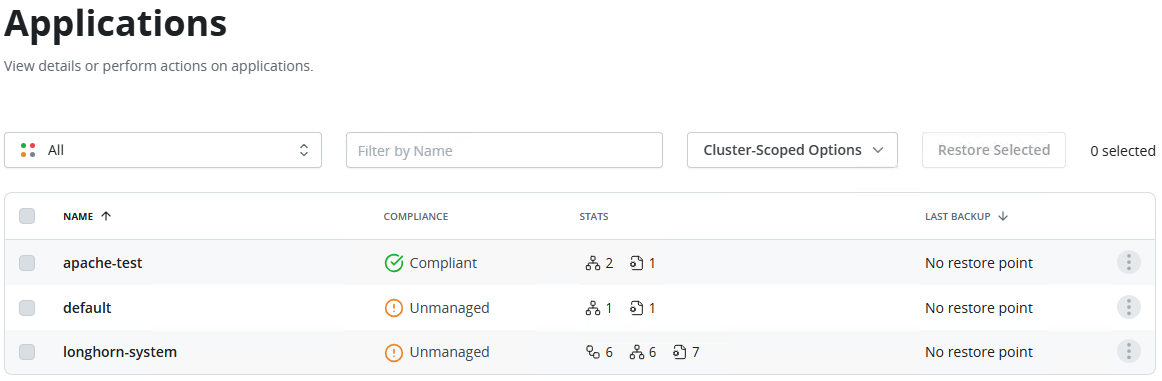Open actions menu for default row
The image size is (1162, 381).
pyautogui.click(x=1128, y=308)
